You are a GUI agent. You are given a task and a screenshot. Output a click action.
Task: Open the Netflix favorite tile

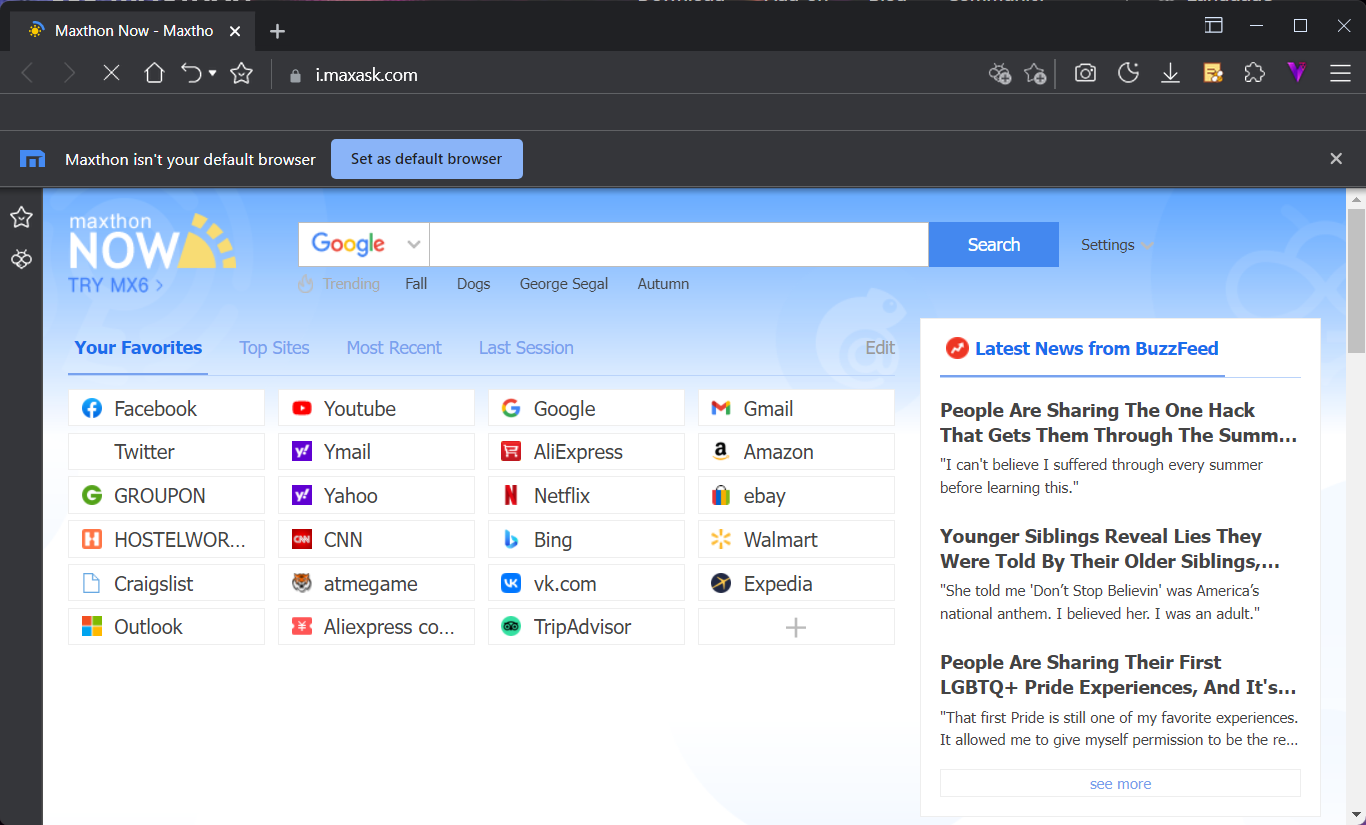pos(586,495)
